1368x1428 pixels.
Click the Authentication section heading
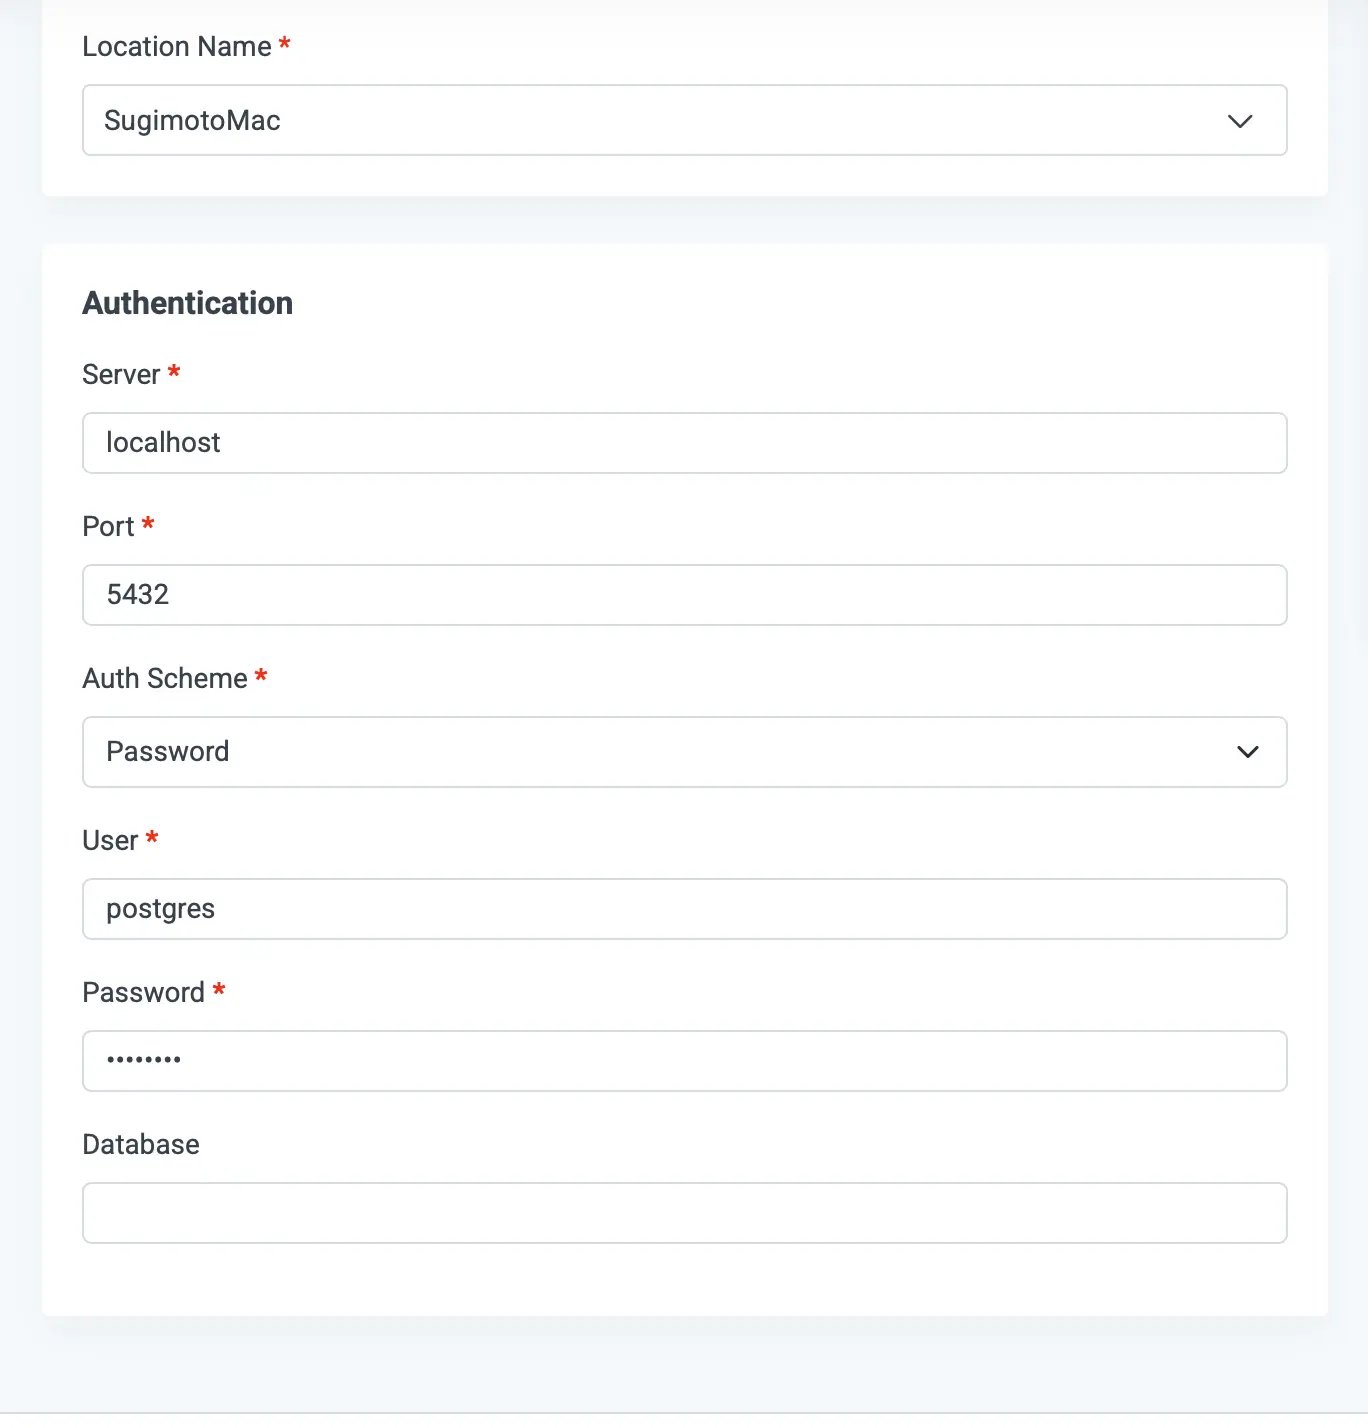pos(188,303)
